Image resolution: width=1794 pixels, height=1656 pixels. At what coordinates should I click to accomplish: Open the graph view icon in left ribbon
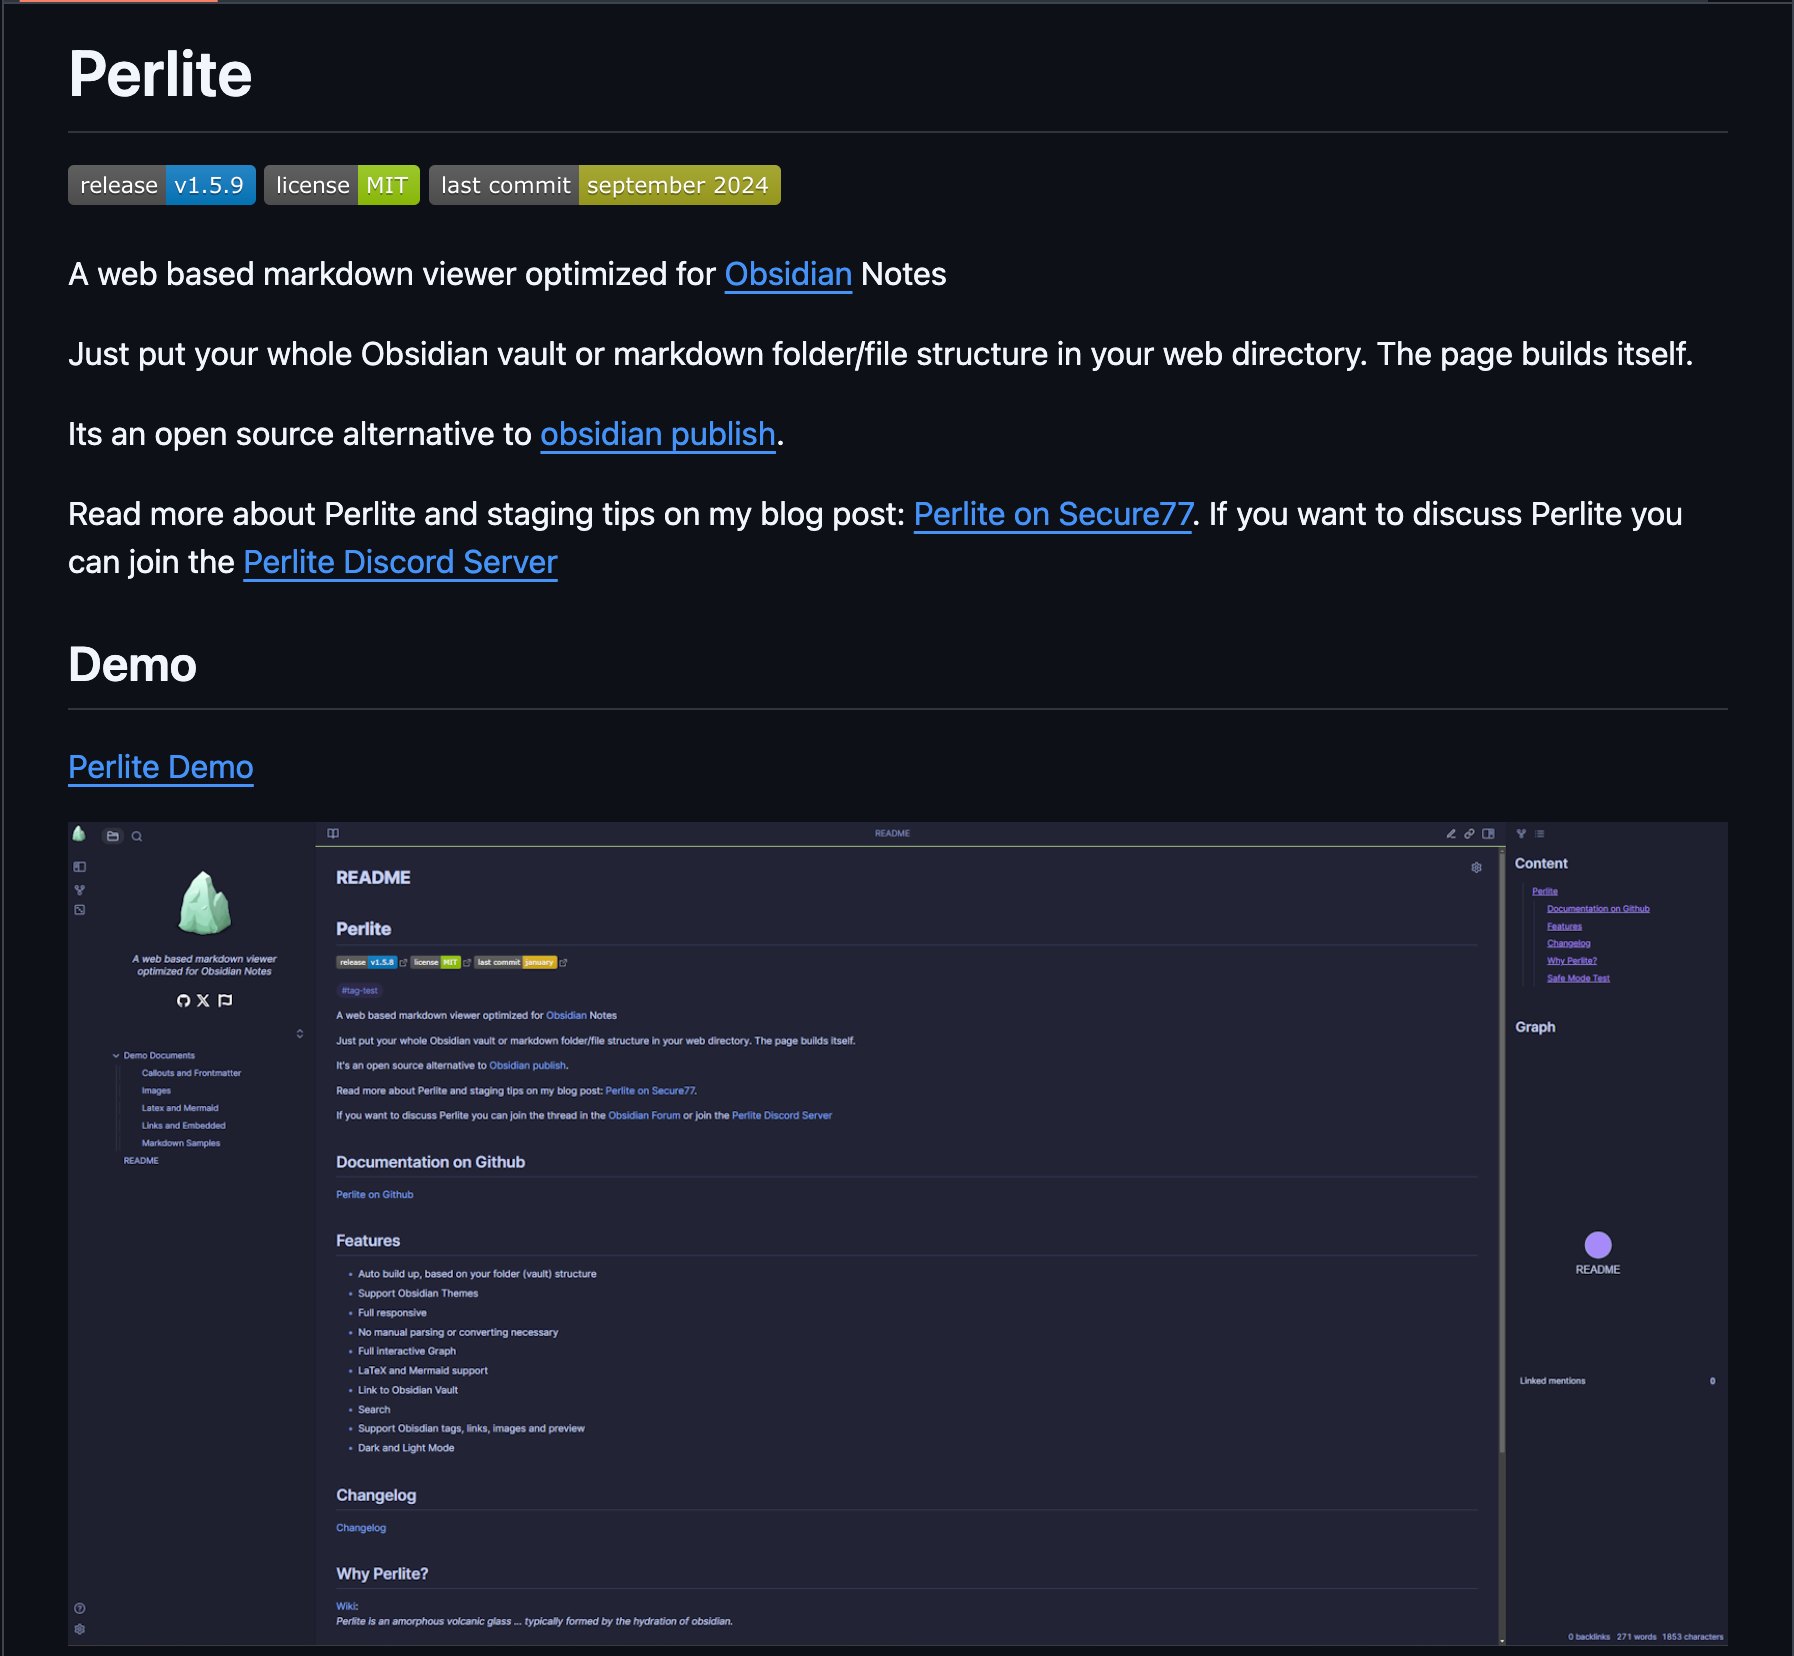(x=80, y=889)
